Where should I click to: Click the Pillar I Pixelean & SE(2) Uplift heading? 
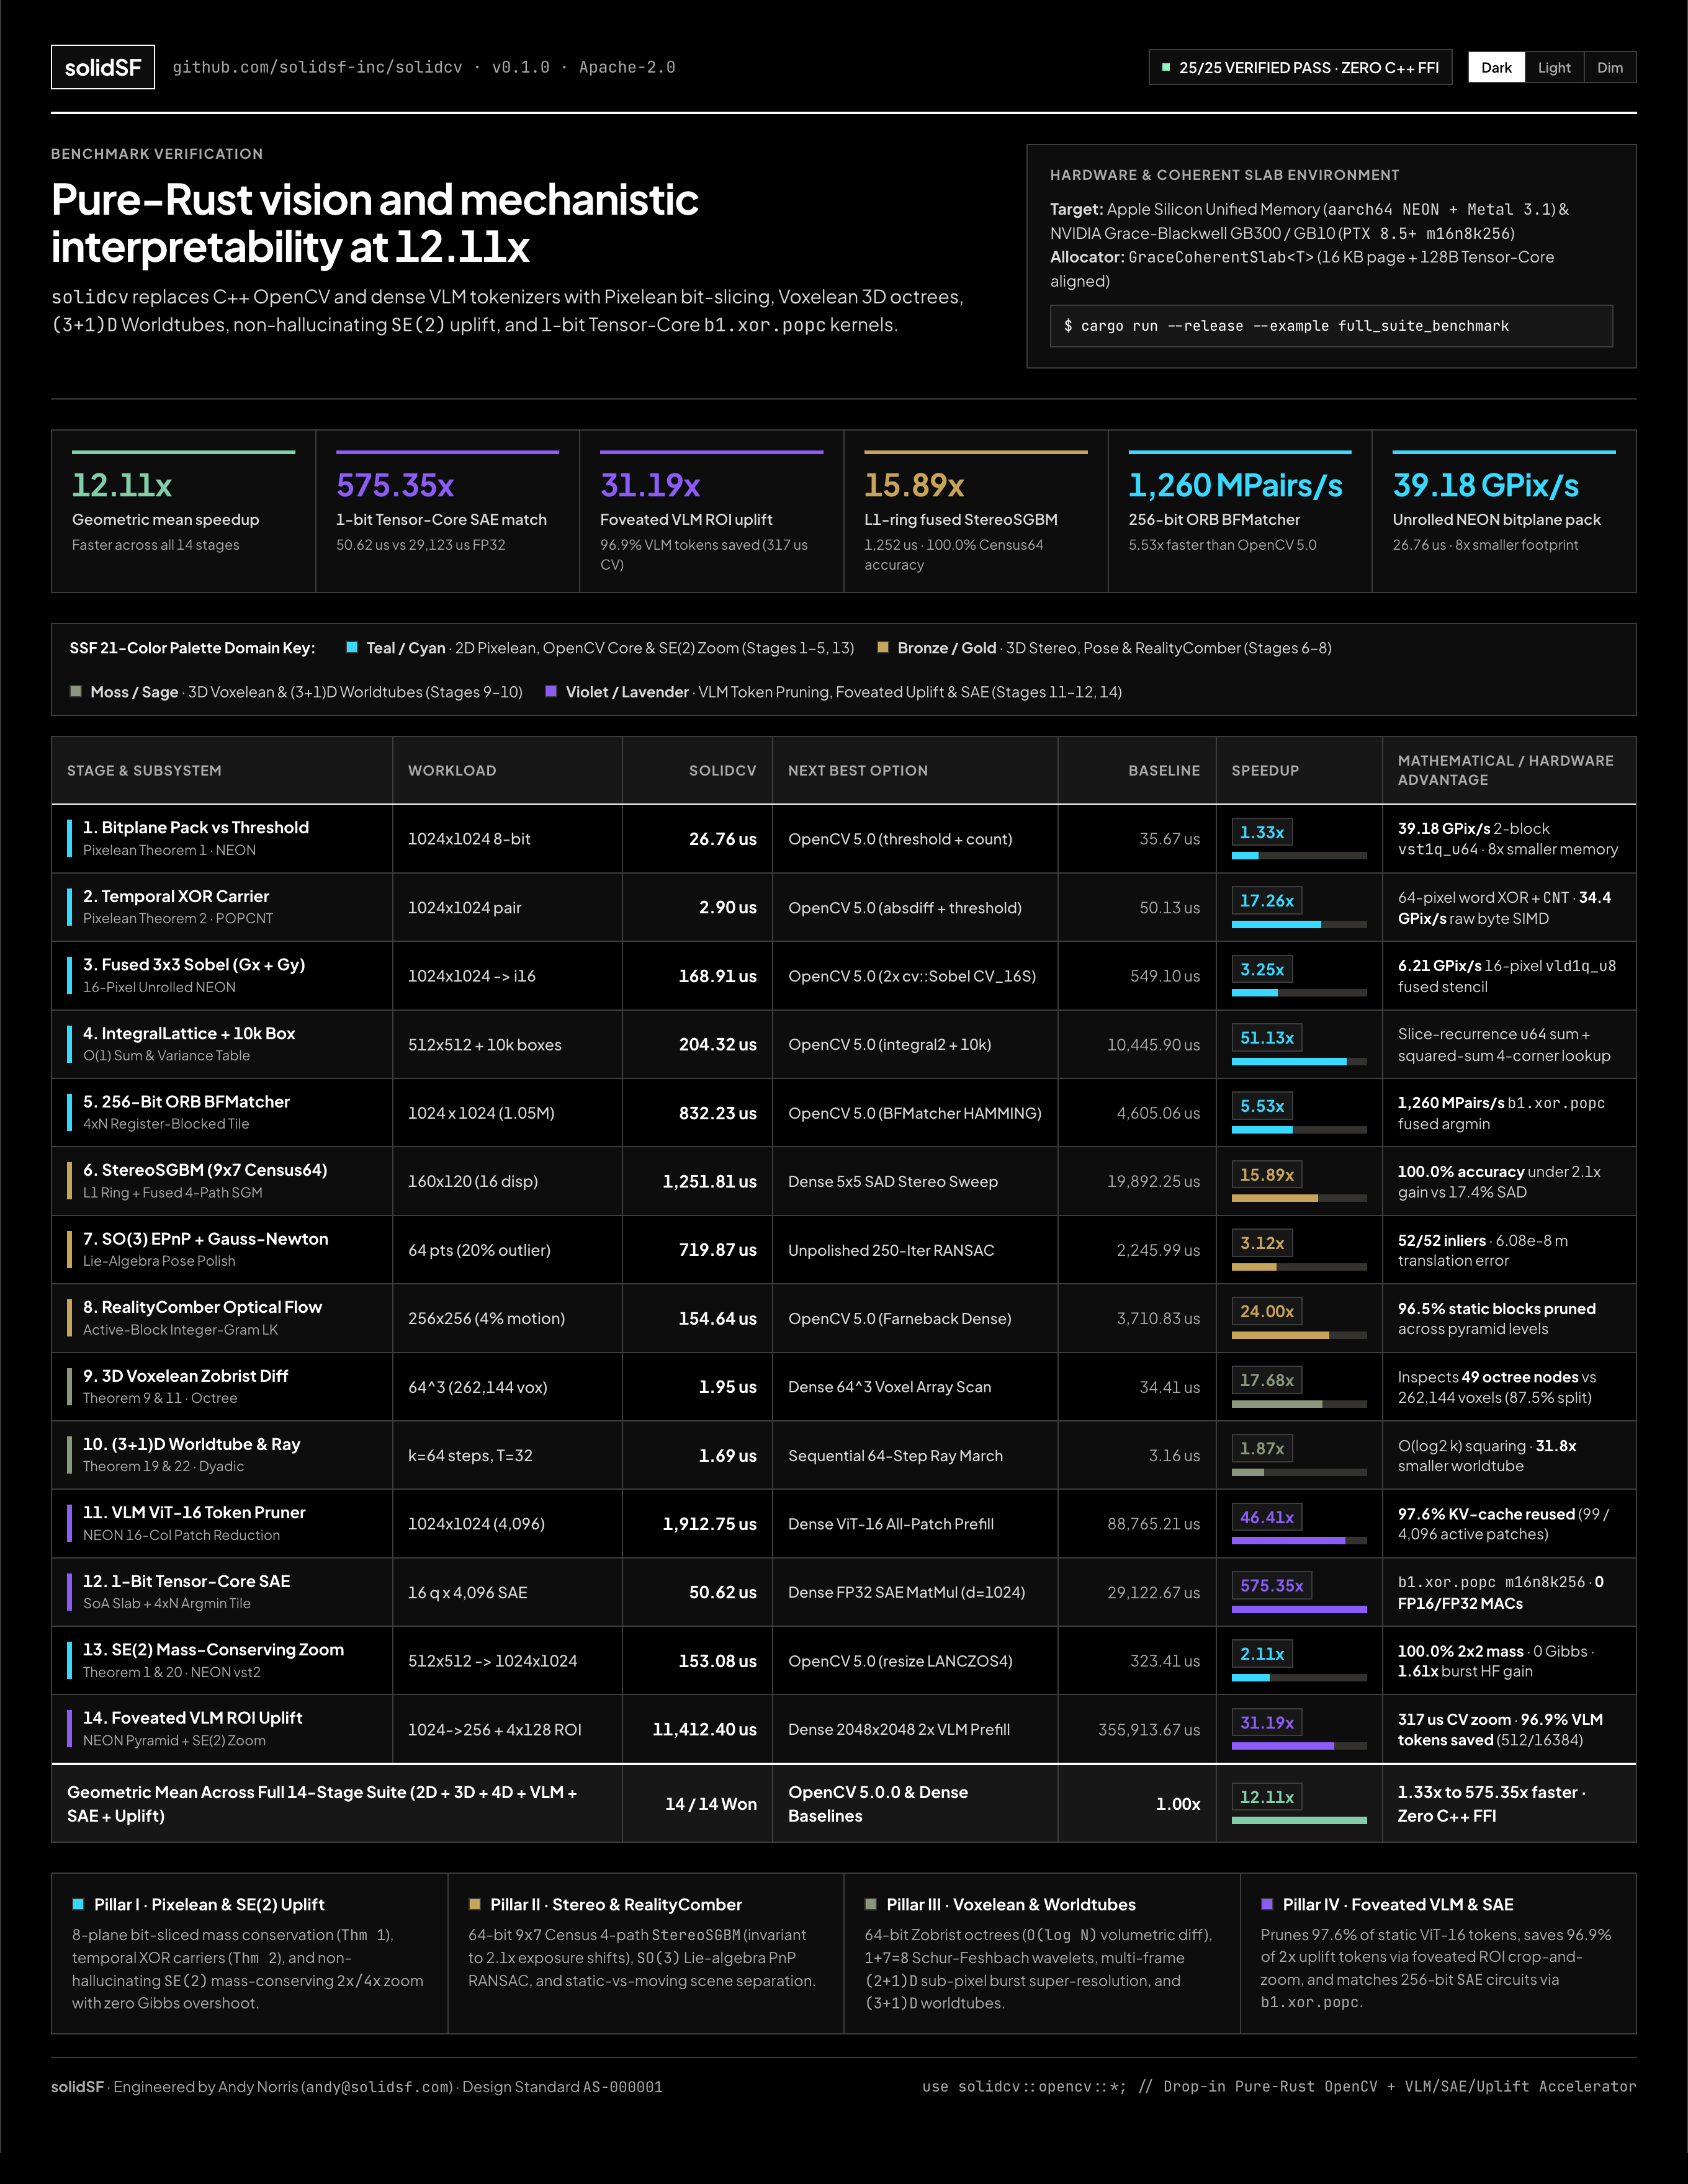[209, 1904]
